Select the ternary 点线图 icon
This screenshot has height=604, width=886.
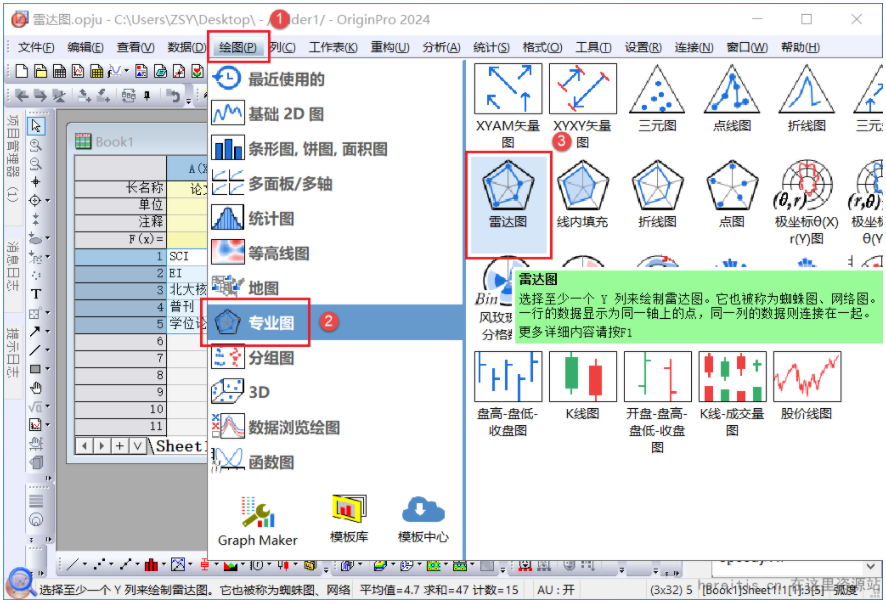(x=732, y=98)
